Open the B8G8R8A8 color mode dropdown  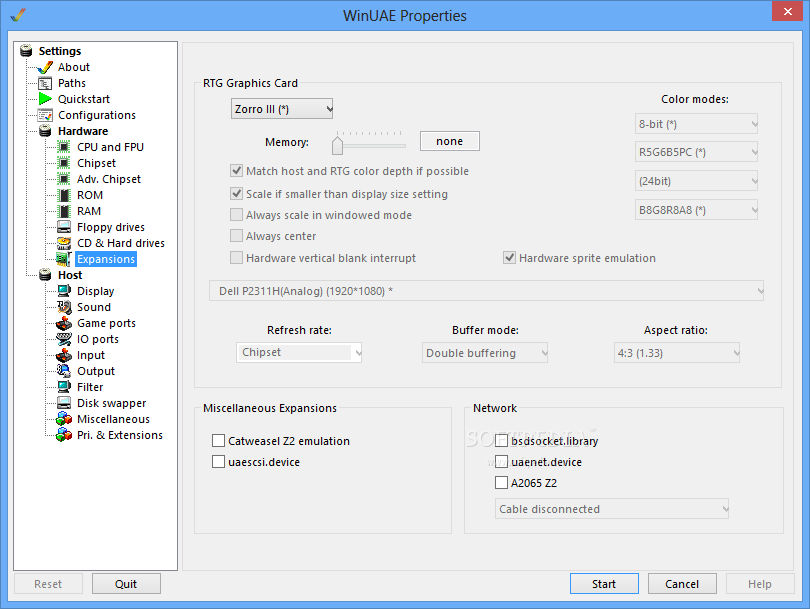pos(696,210)
